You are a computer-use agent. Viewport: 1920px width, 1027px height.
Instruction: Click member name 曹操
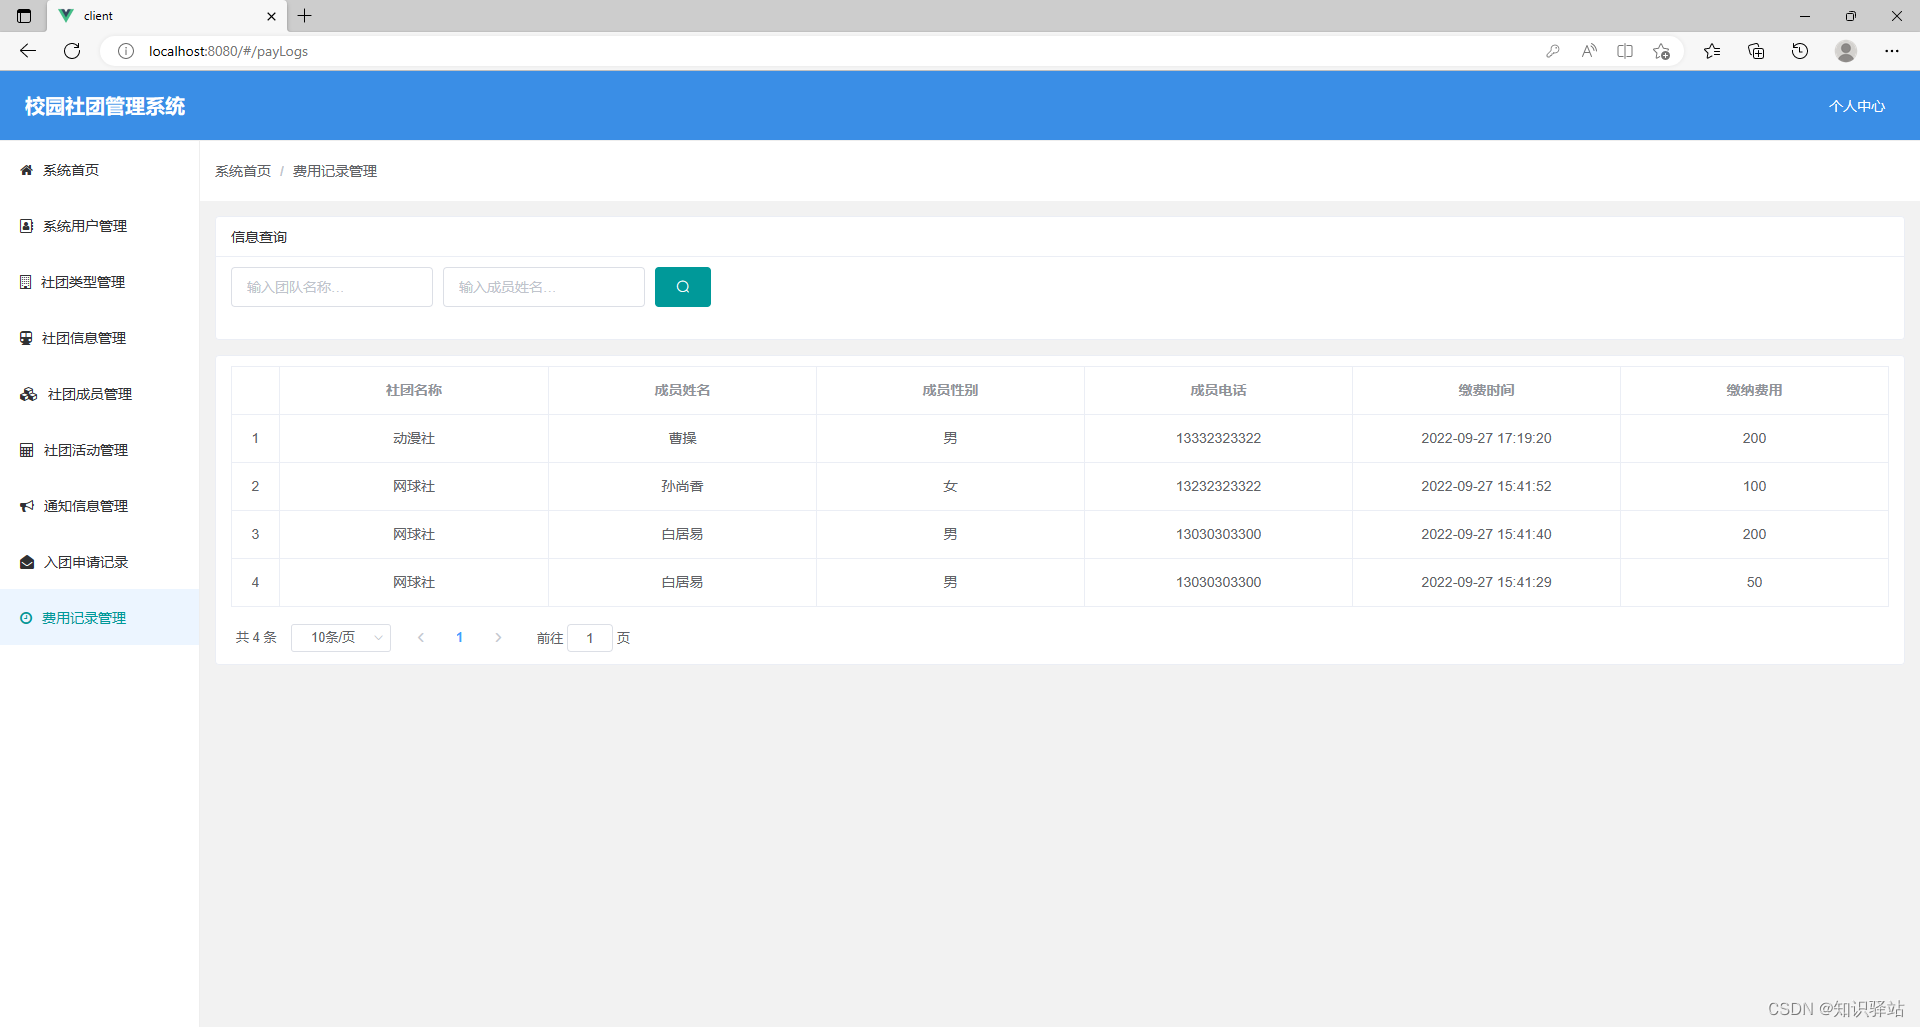[x=682, y=438]
